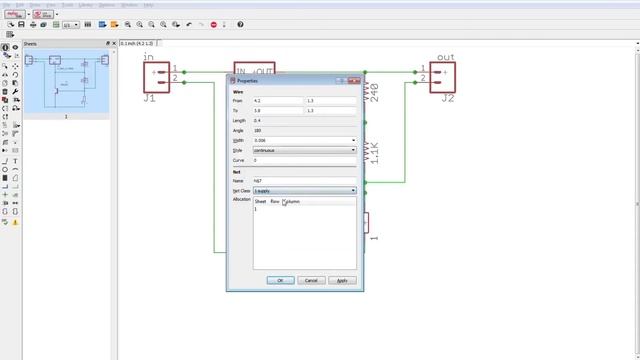640x360 pixels.
Task: Select the Polygon tool
Action: [15, 178]
